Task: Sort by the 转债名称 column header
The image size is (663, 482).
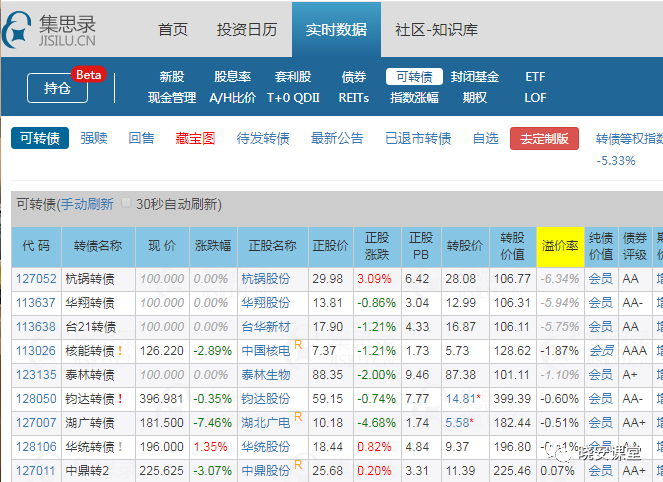Action: point(98,246)
